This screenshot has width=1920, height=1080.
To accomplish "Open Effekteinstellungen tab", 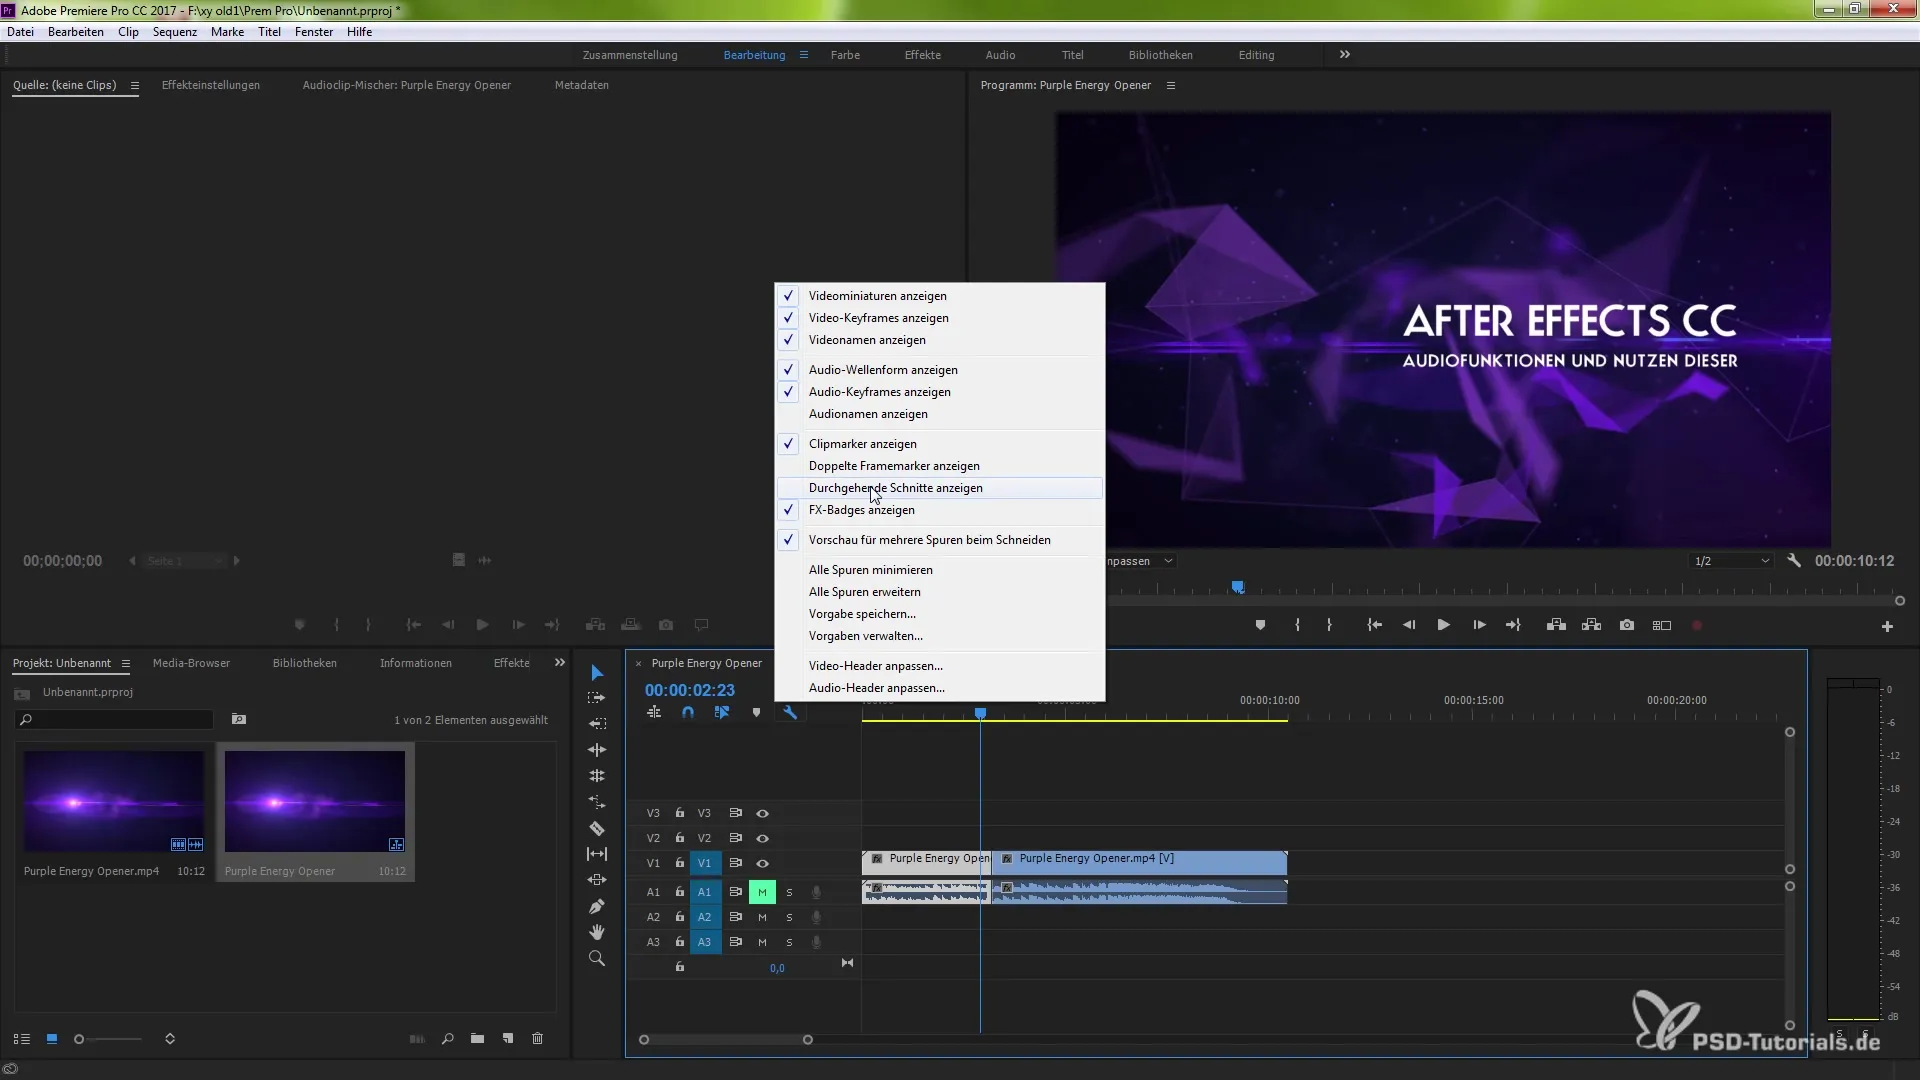I will coord(211,85).
